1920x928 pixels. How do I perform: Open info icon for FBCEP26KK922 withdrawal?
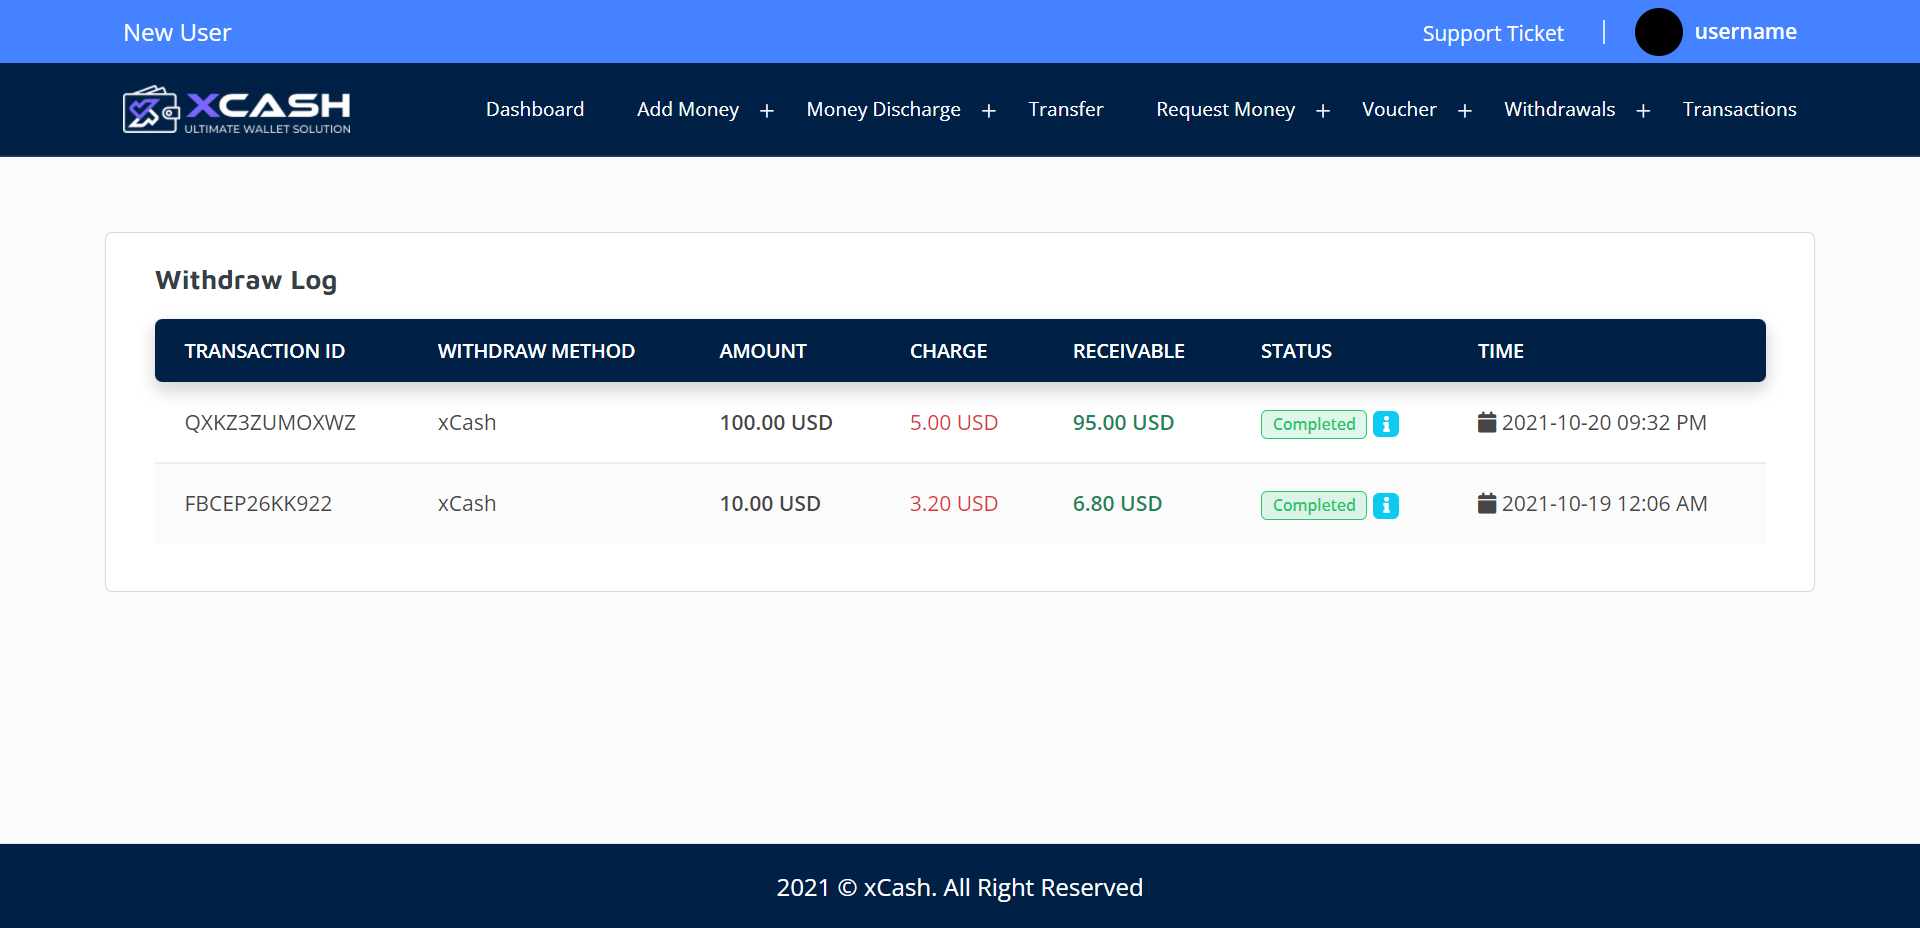[1385, 505]
